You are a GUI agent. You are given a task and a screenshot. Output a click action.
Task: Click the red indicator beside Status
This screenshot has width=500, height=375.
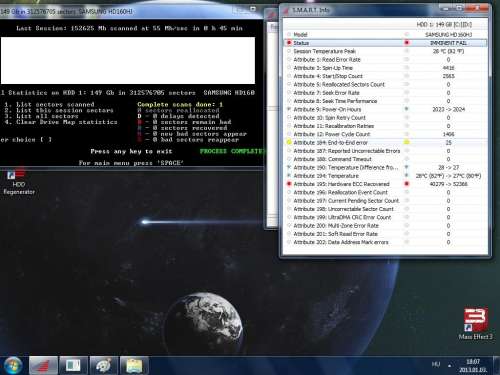289,43
